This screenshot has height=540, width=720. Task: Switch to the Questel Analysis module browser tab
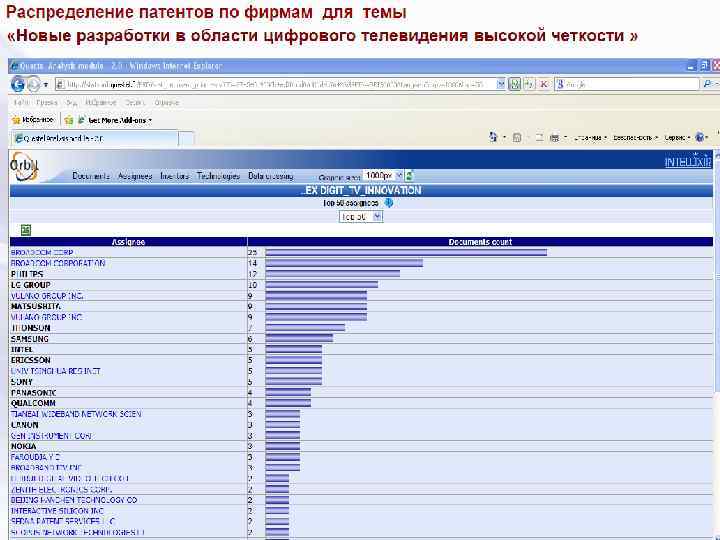(x=94, y=138)
